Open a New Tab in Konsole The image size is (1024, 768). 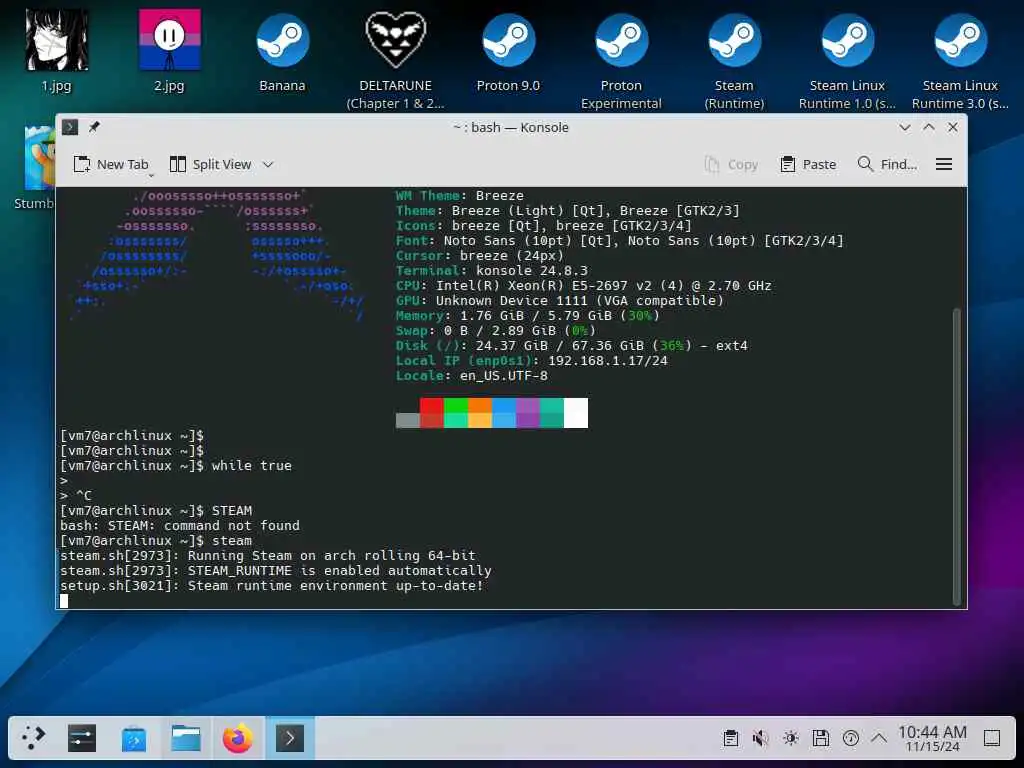click(x=111, y=165)
